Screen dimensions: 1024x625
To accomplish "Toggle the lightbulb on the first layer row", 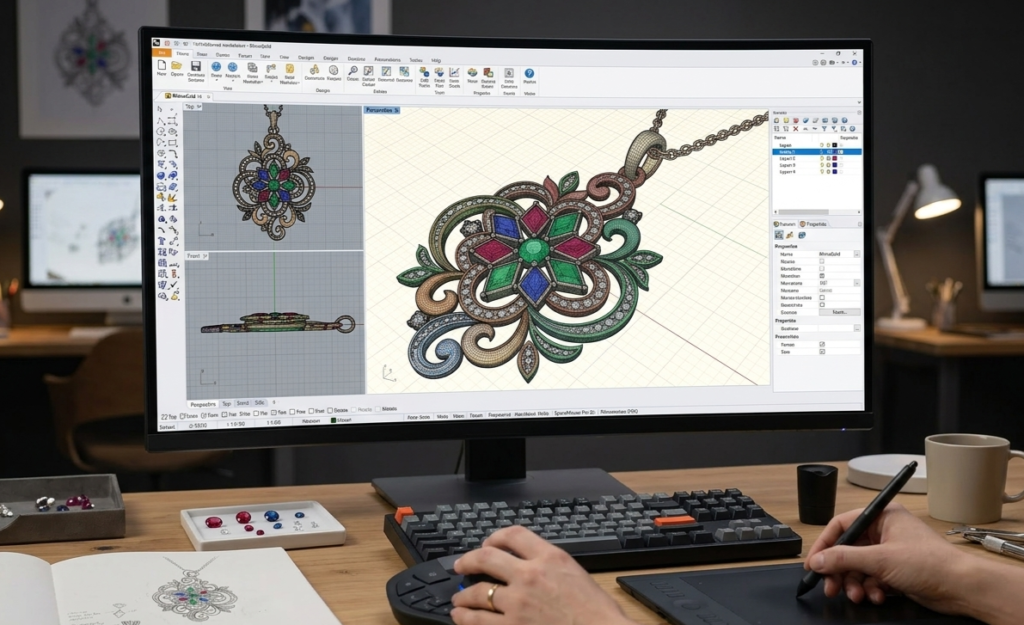I will [821, 145].
